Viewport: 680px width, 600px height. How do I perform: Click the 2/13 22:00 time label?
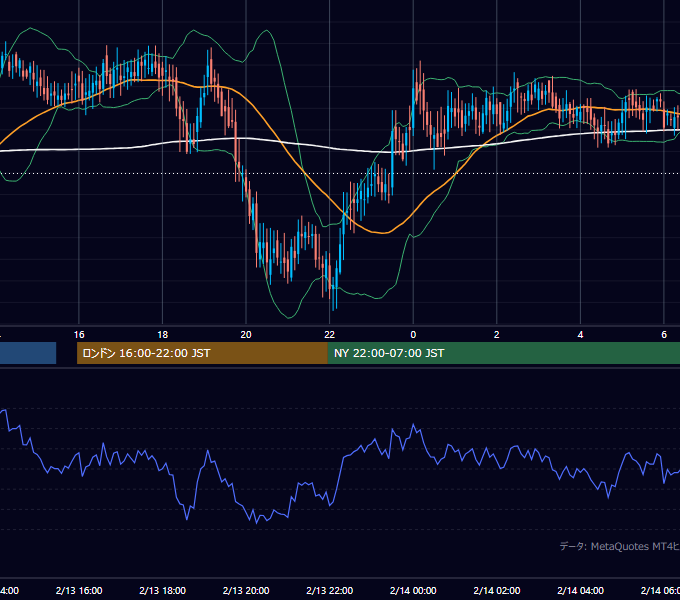pos(330,590)
